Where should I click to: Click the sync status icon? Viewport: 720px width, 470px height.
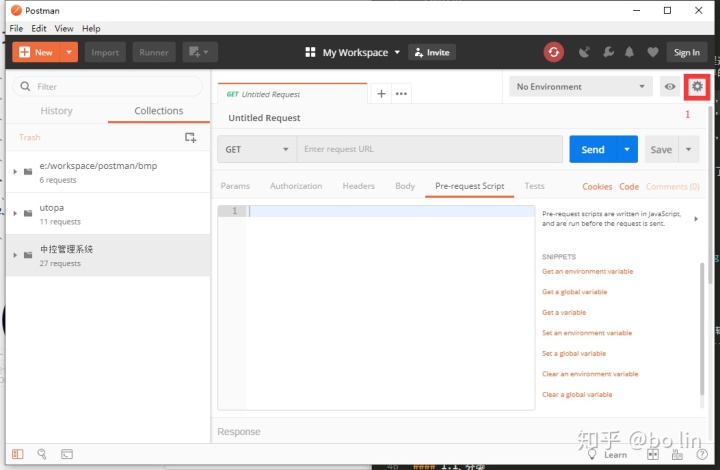553,52
